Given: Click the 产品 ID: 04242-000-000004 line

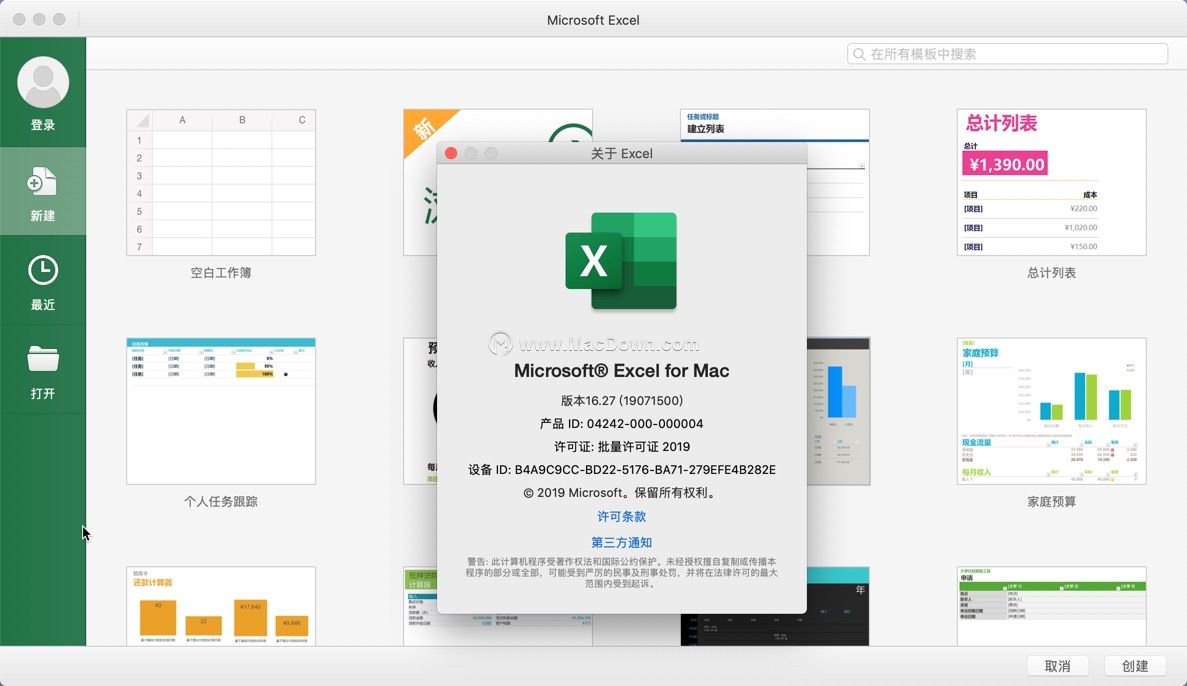Looking at the screenshot, I should click(622, 423).
